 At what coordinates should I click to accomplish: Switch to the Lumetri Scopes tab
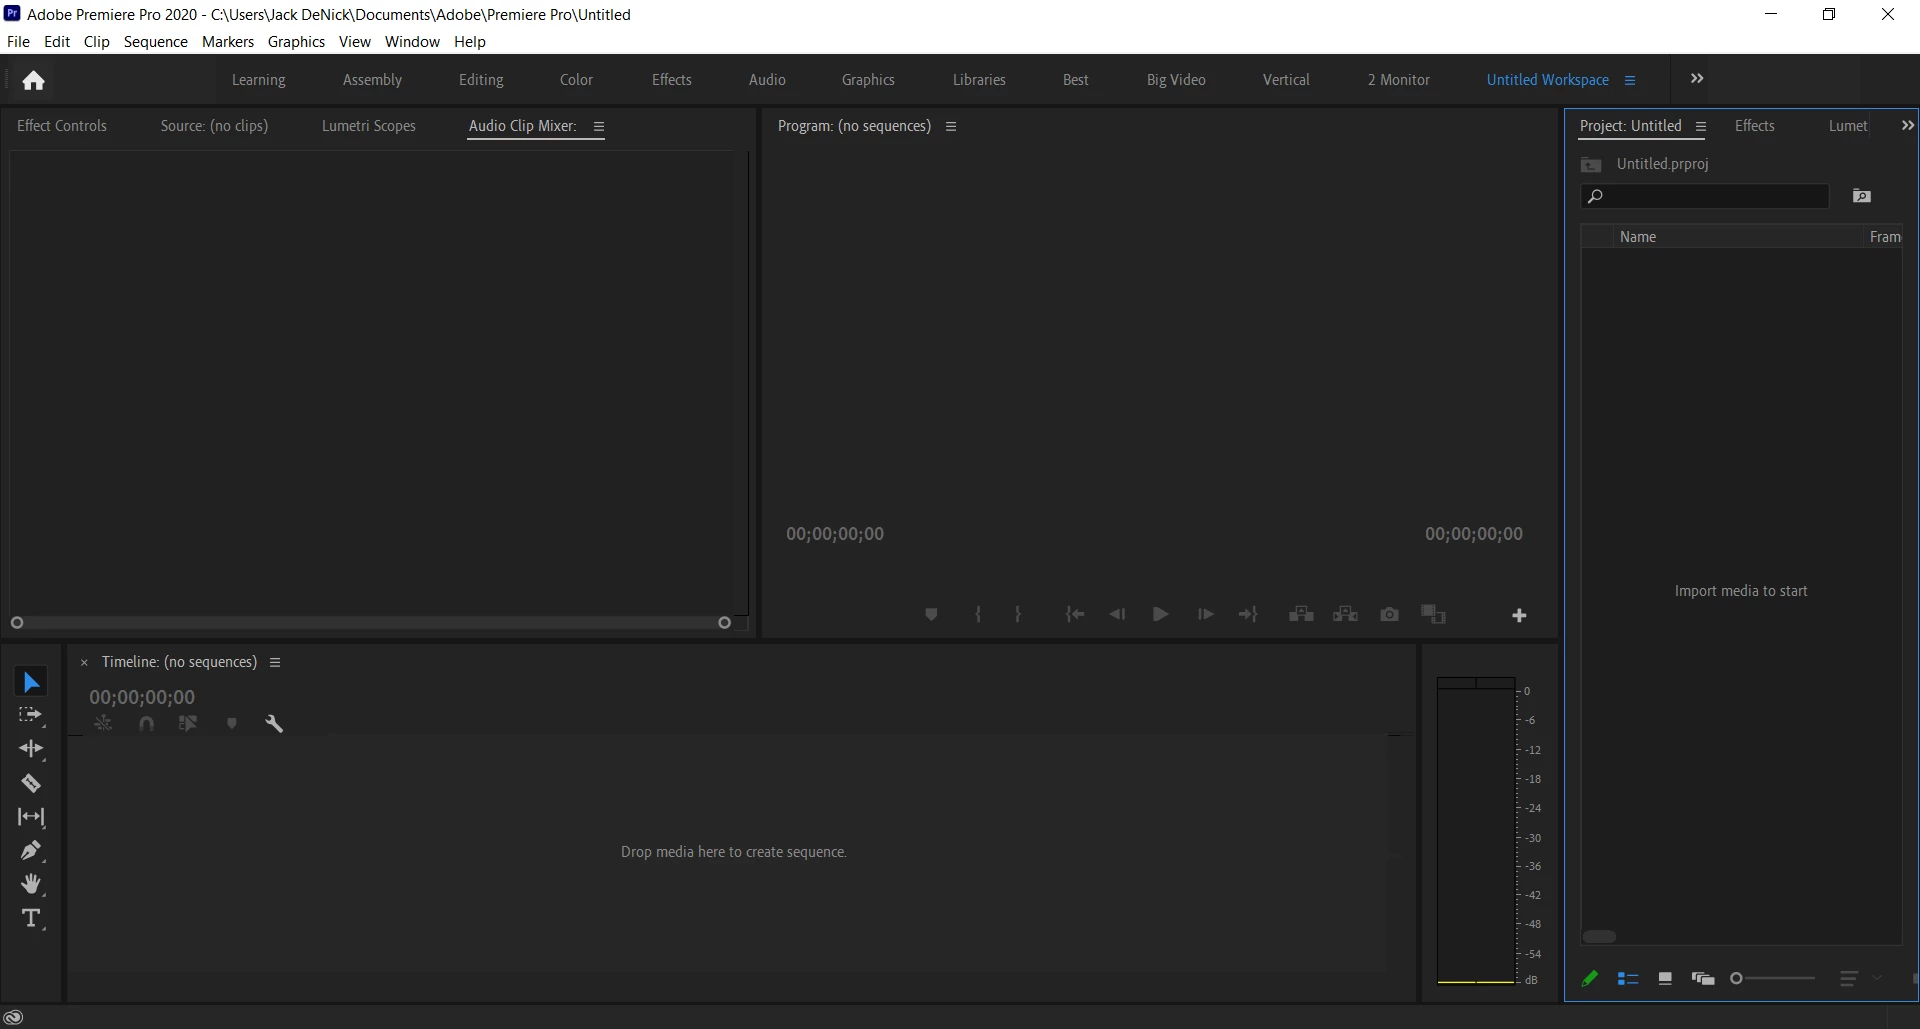369,126
